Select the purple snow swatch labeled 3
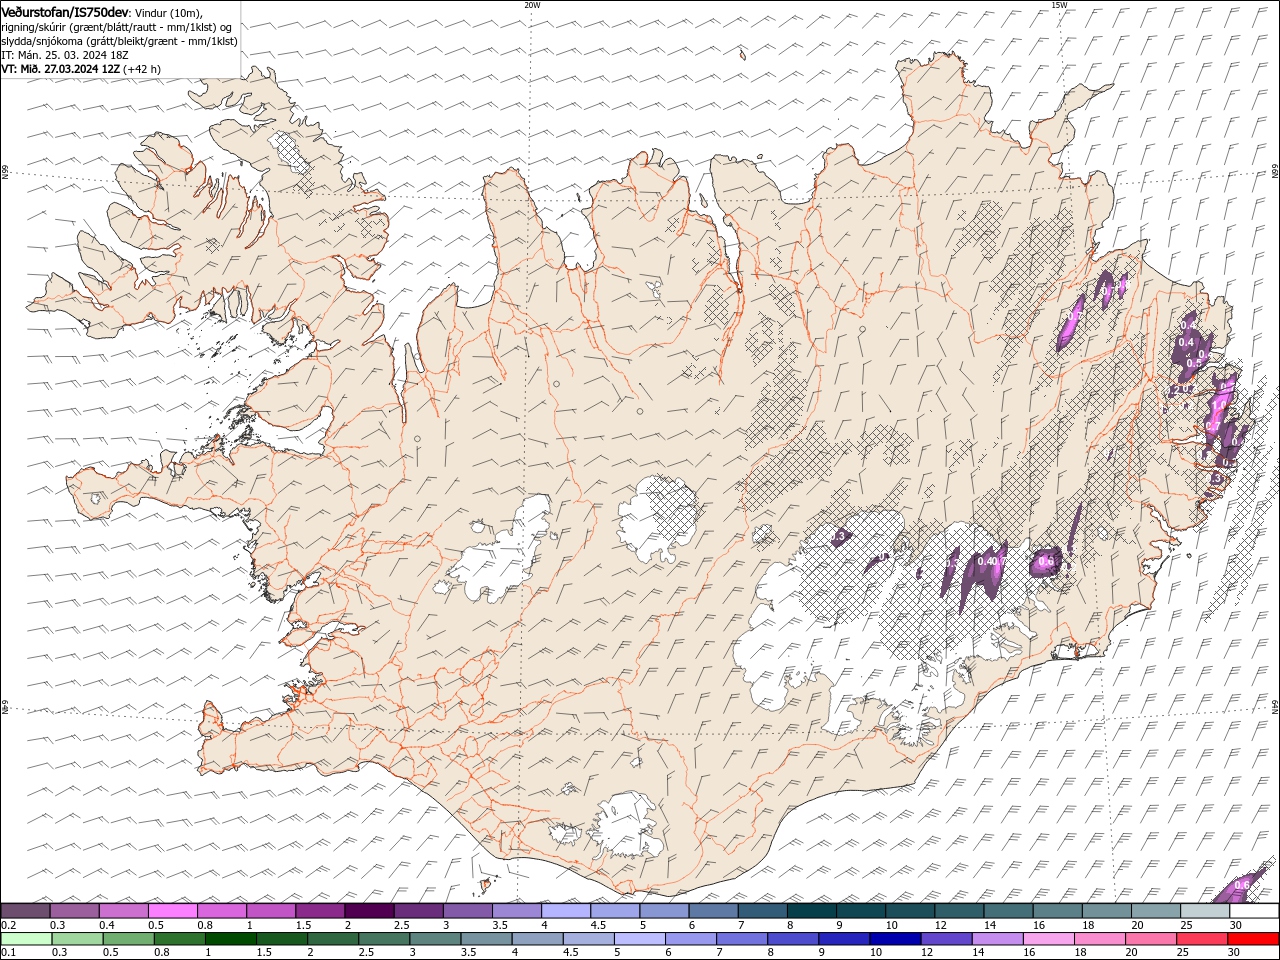1280x960 pixels. [467, 911]
